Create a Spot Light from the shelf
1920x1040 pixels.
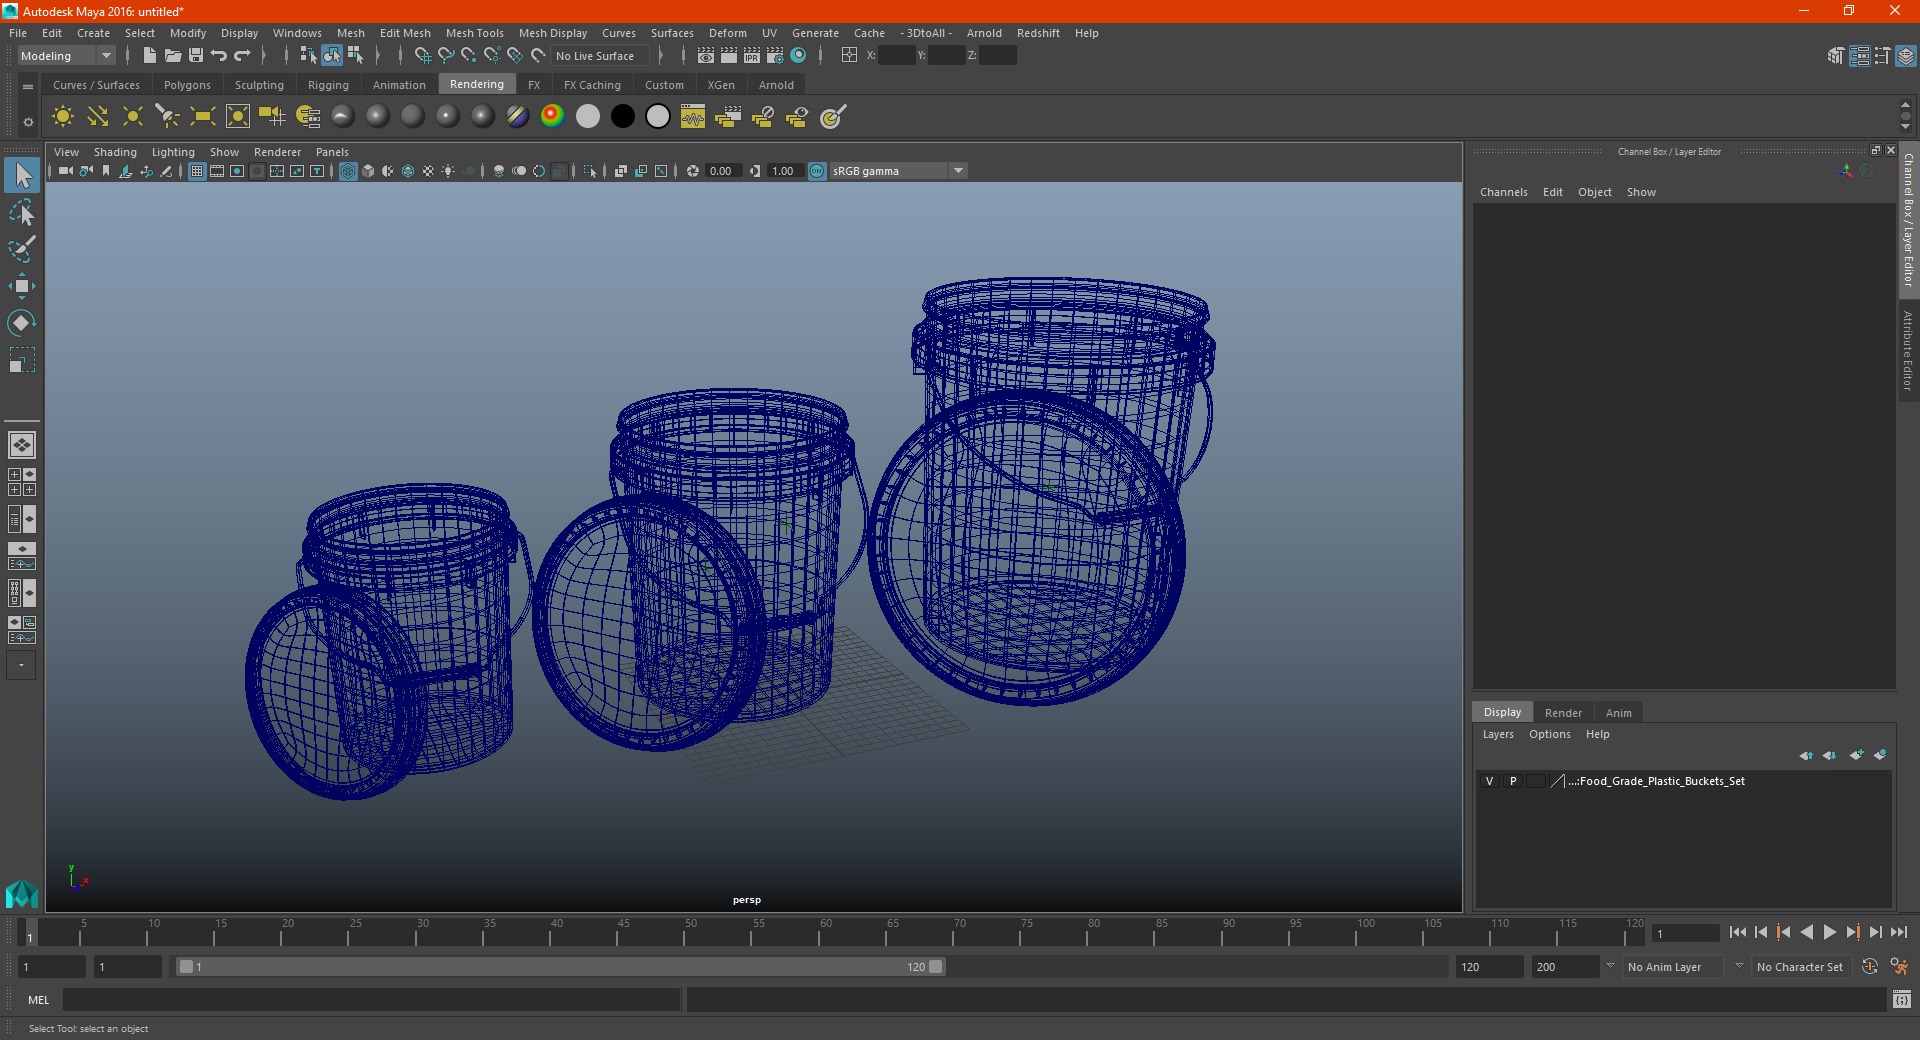tap(168, 117)
